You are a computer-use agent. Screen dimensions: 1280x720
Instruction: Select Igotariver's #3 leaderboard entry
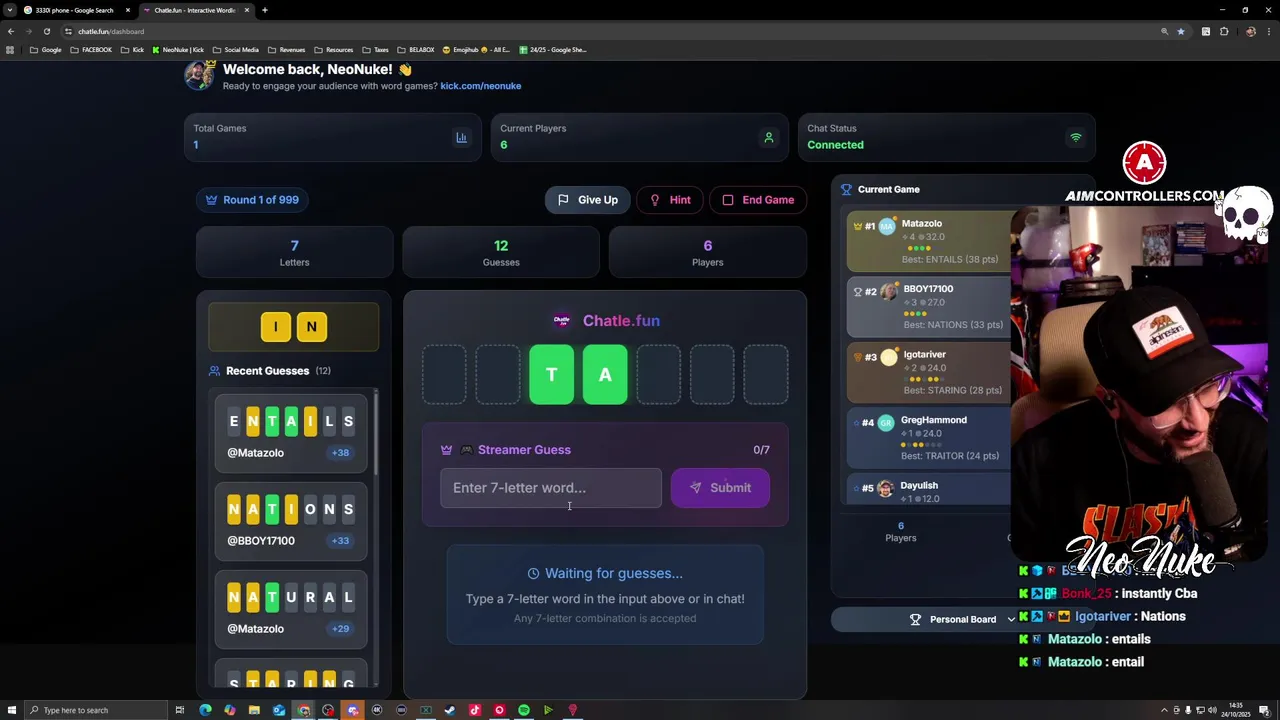(x=928, y=372)
